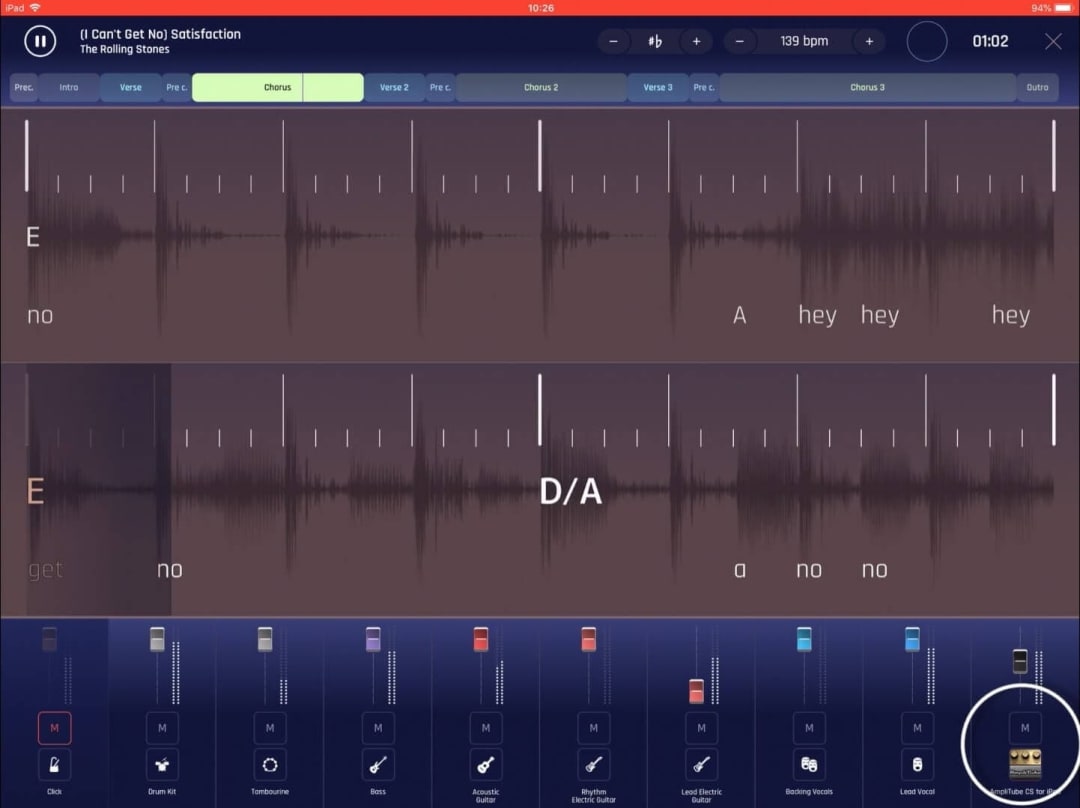The image size is (1080, 808).
Task: Tap the circular recording indicator near timer
Action: click(926, 41)
